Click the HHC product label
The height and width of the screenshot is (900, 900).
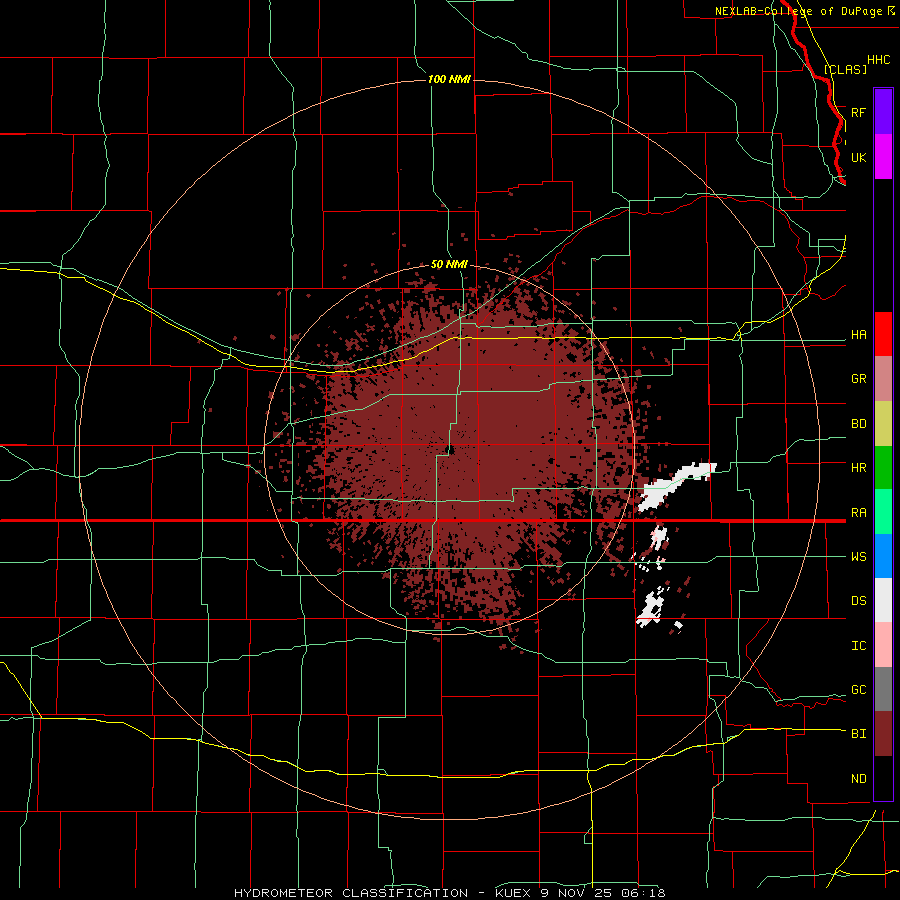(879, 60)
